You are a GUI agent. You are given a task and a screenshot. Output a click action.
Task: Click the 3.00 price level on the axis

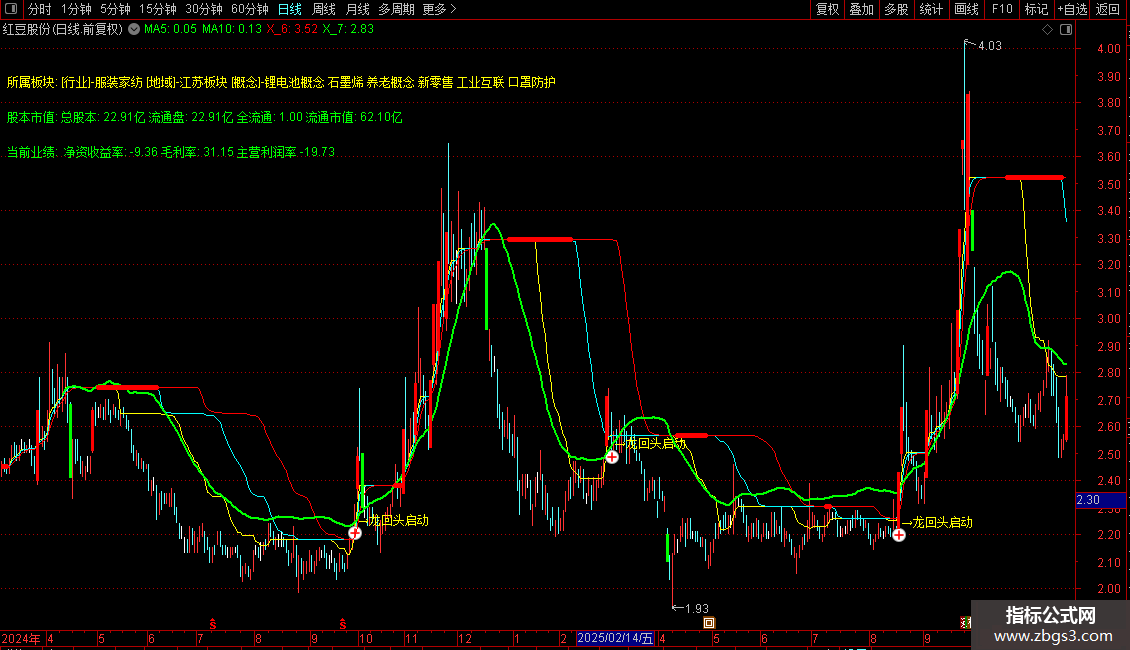point(1108,319)
